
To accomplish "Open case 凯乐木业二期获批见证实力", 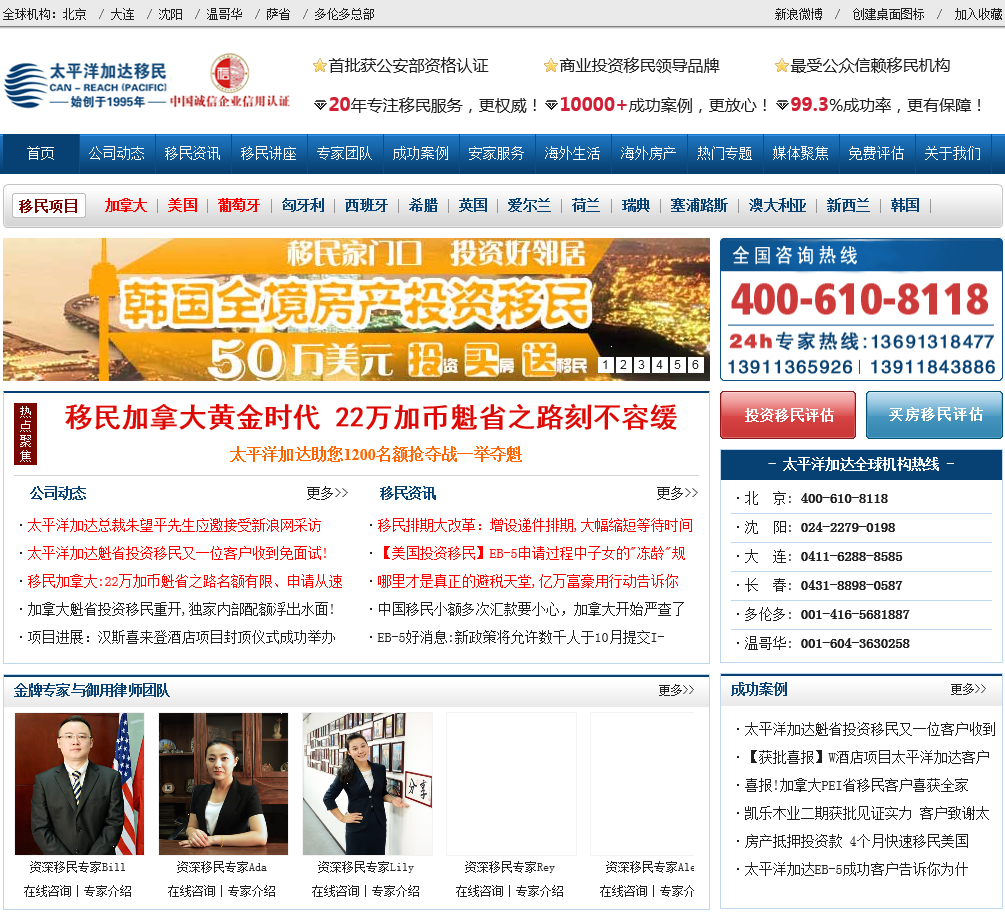I will pos(867,813).
